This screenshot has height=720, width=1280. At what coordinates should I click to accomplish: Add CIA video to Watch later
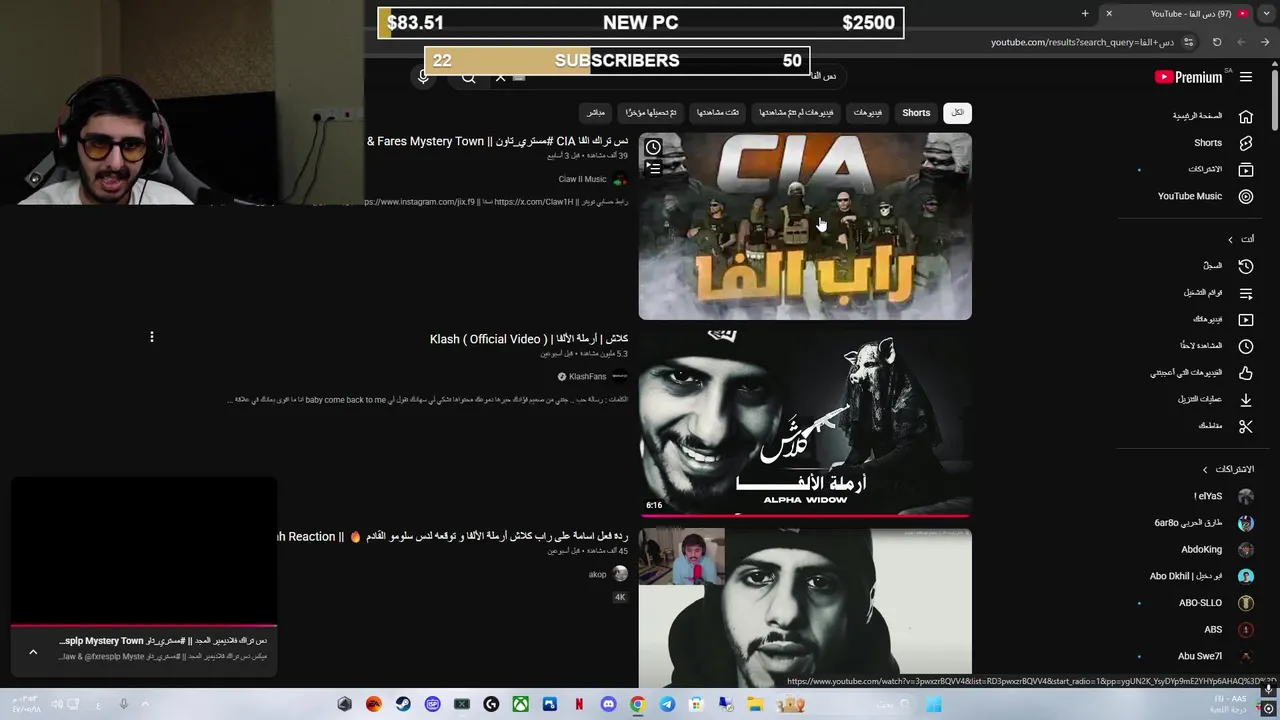tap(653, 148)
